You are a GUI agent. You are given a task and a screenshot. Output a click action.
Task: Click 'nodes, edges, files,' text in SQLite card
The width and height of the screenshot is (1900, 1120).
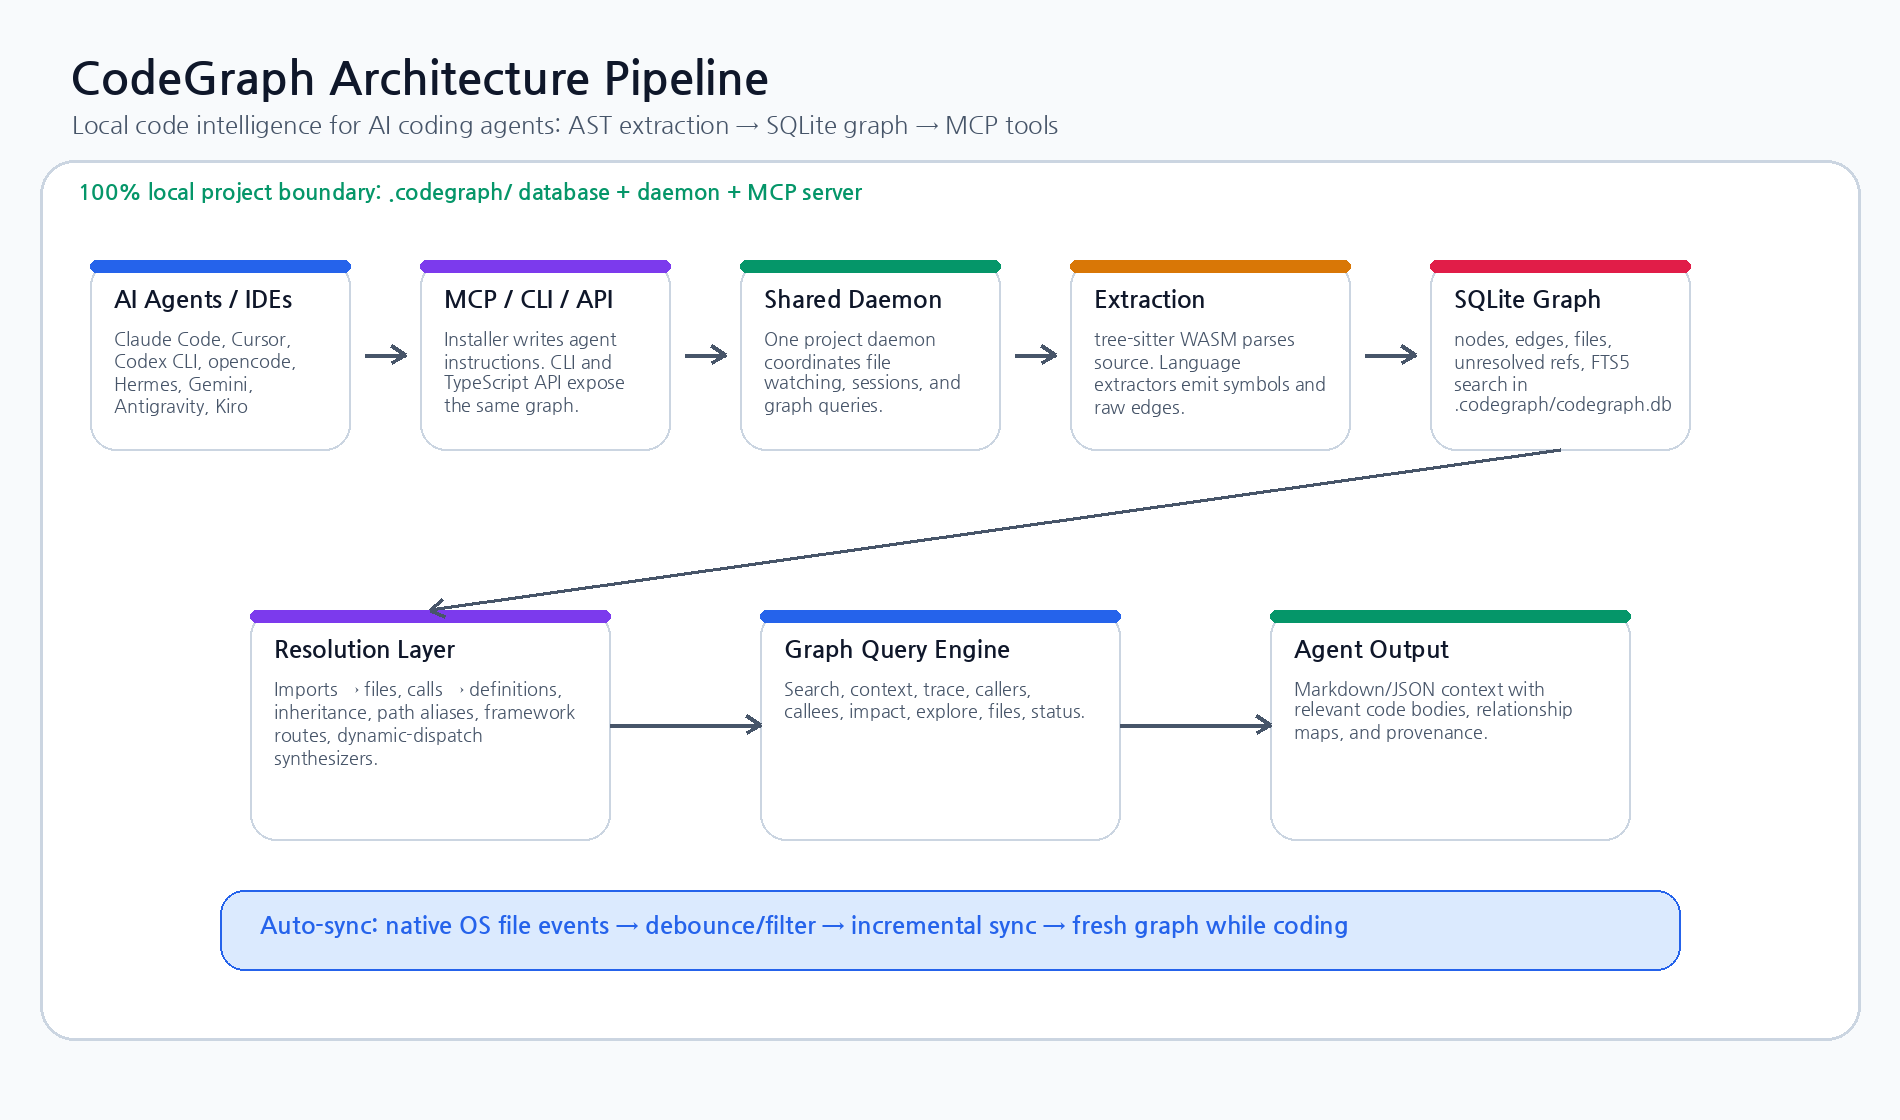click(1533, 340)
